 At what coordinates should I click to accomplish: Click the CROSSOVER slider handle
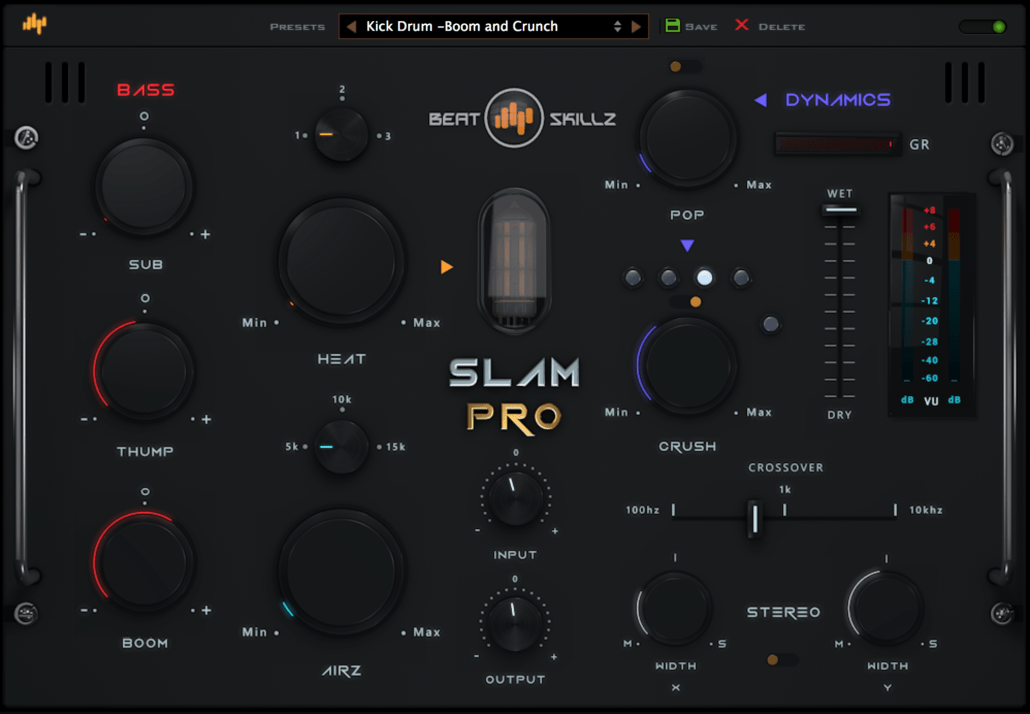(755, 518)
